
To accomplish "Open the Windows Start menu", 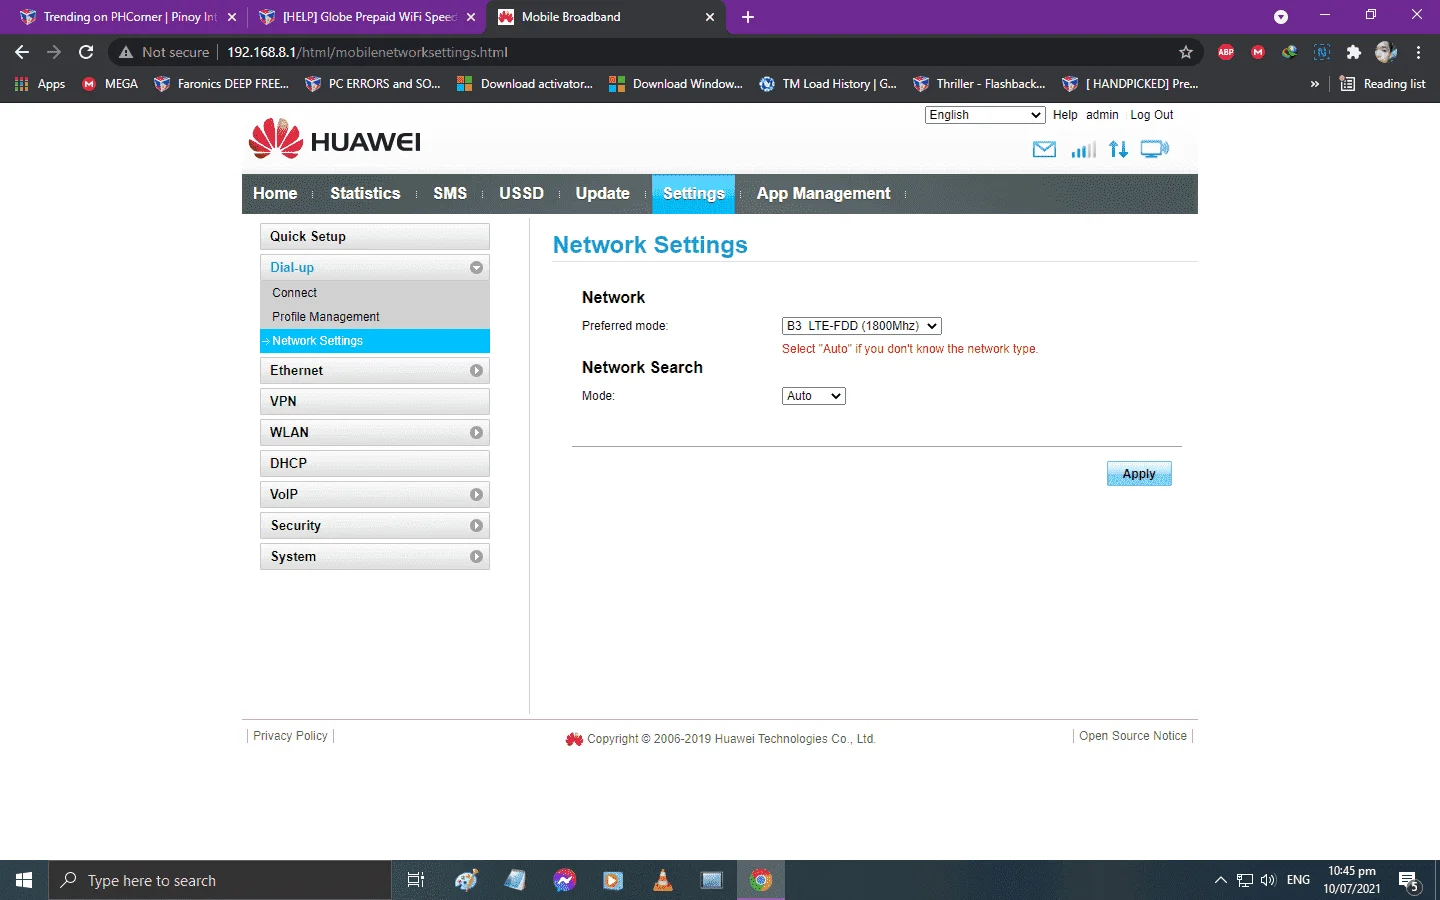I will pyautogui.click(x=24, y=880).
